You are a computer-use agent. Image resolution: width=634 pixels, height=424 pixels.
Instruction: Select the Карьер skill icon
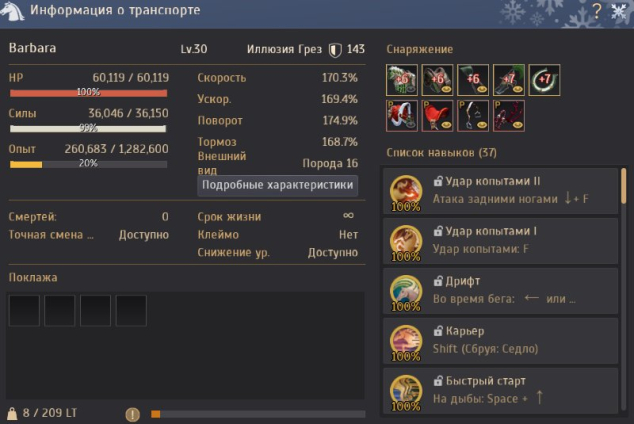point(406,342)
